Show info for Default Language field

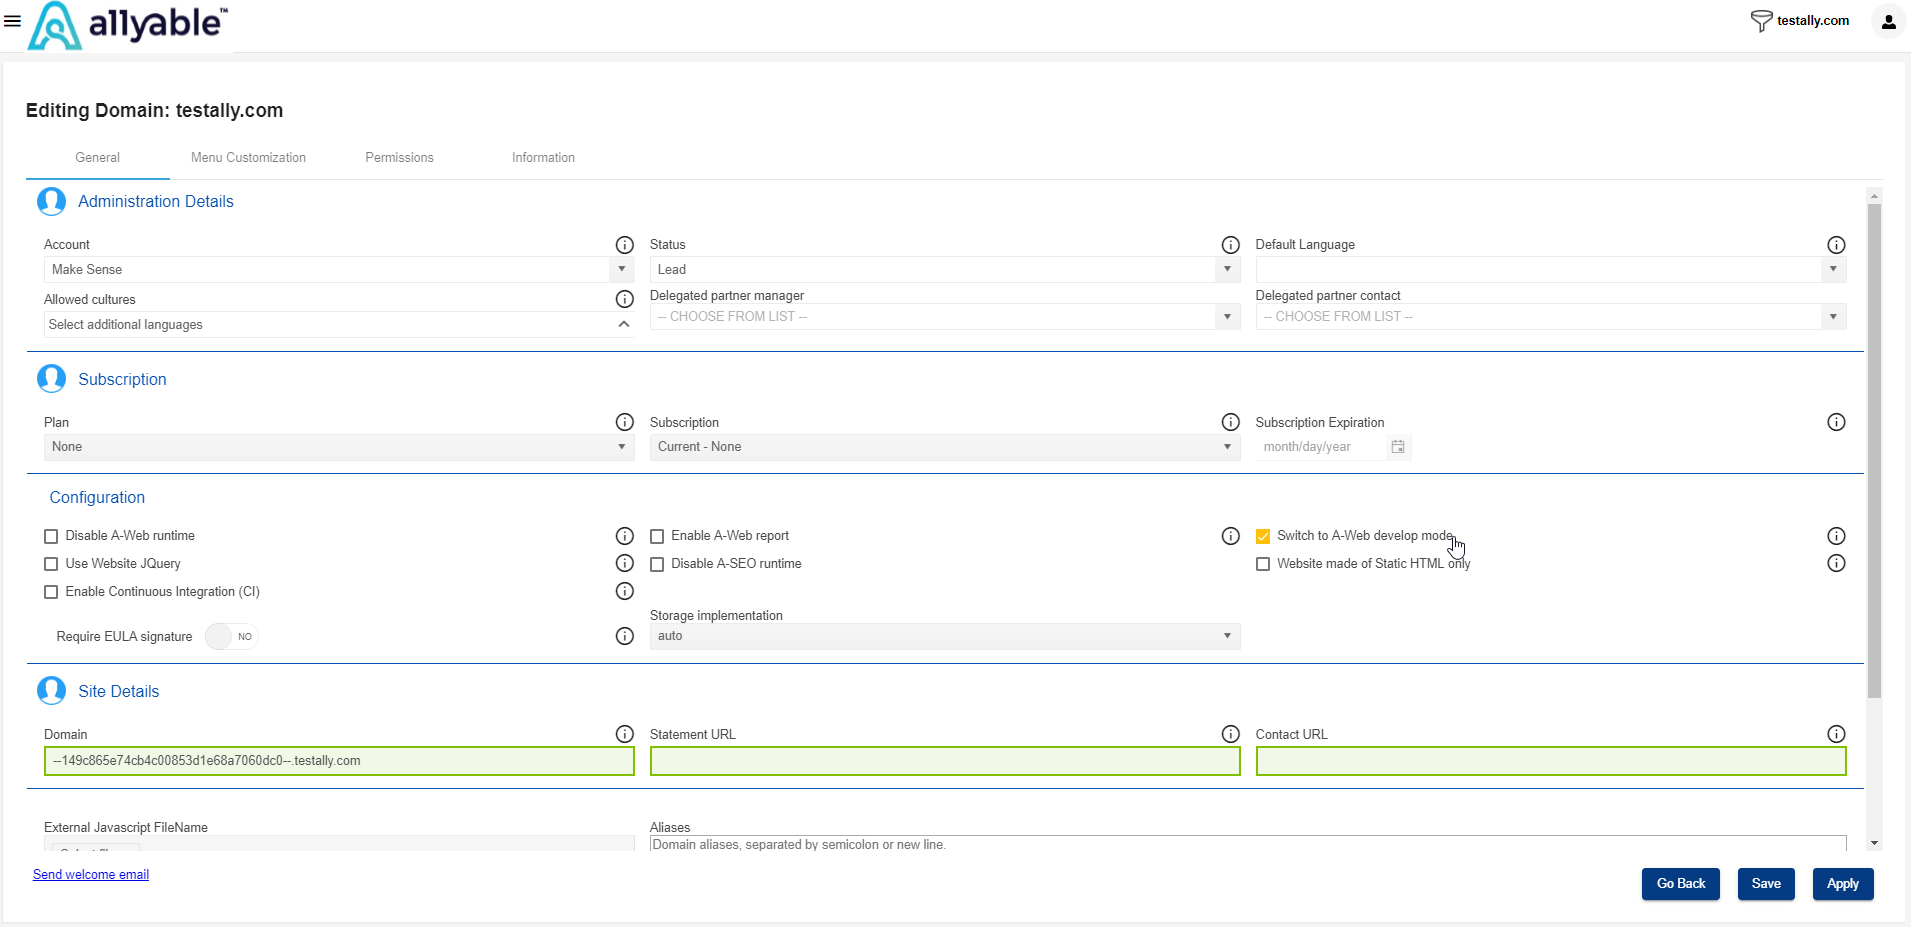tap(1836, 245)
